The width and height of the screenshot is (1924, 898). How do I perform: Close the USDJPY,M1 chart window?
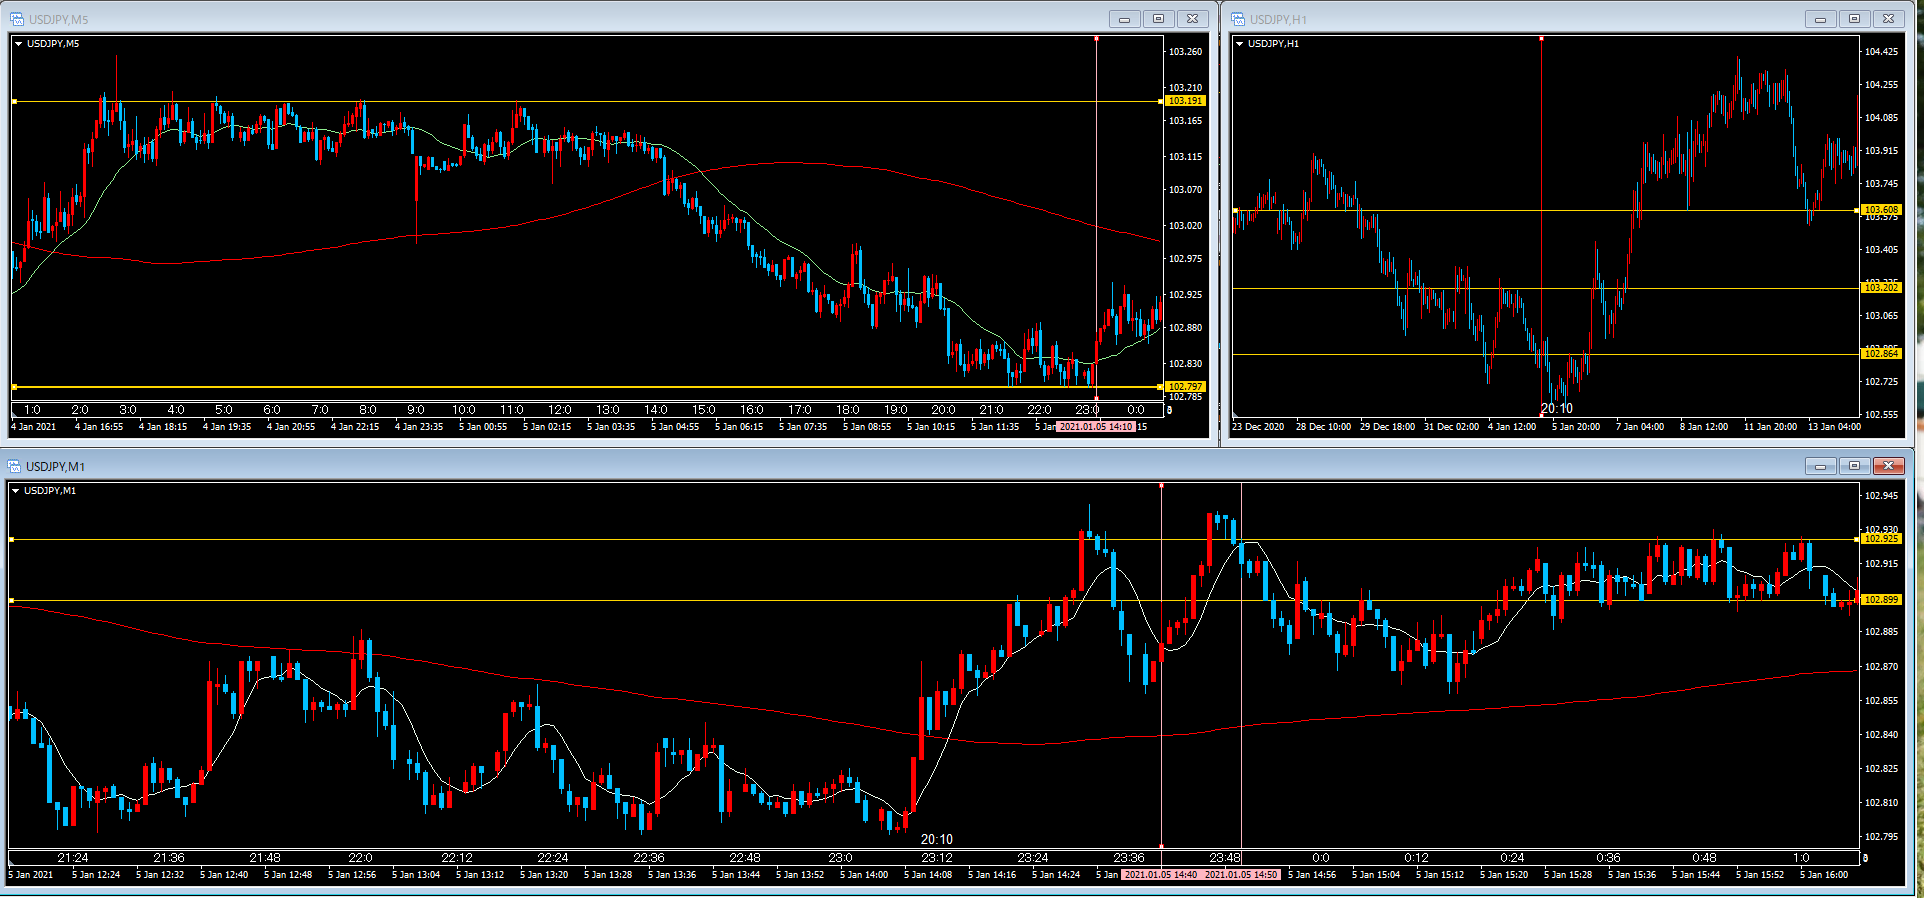coord(1888,466)
